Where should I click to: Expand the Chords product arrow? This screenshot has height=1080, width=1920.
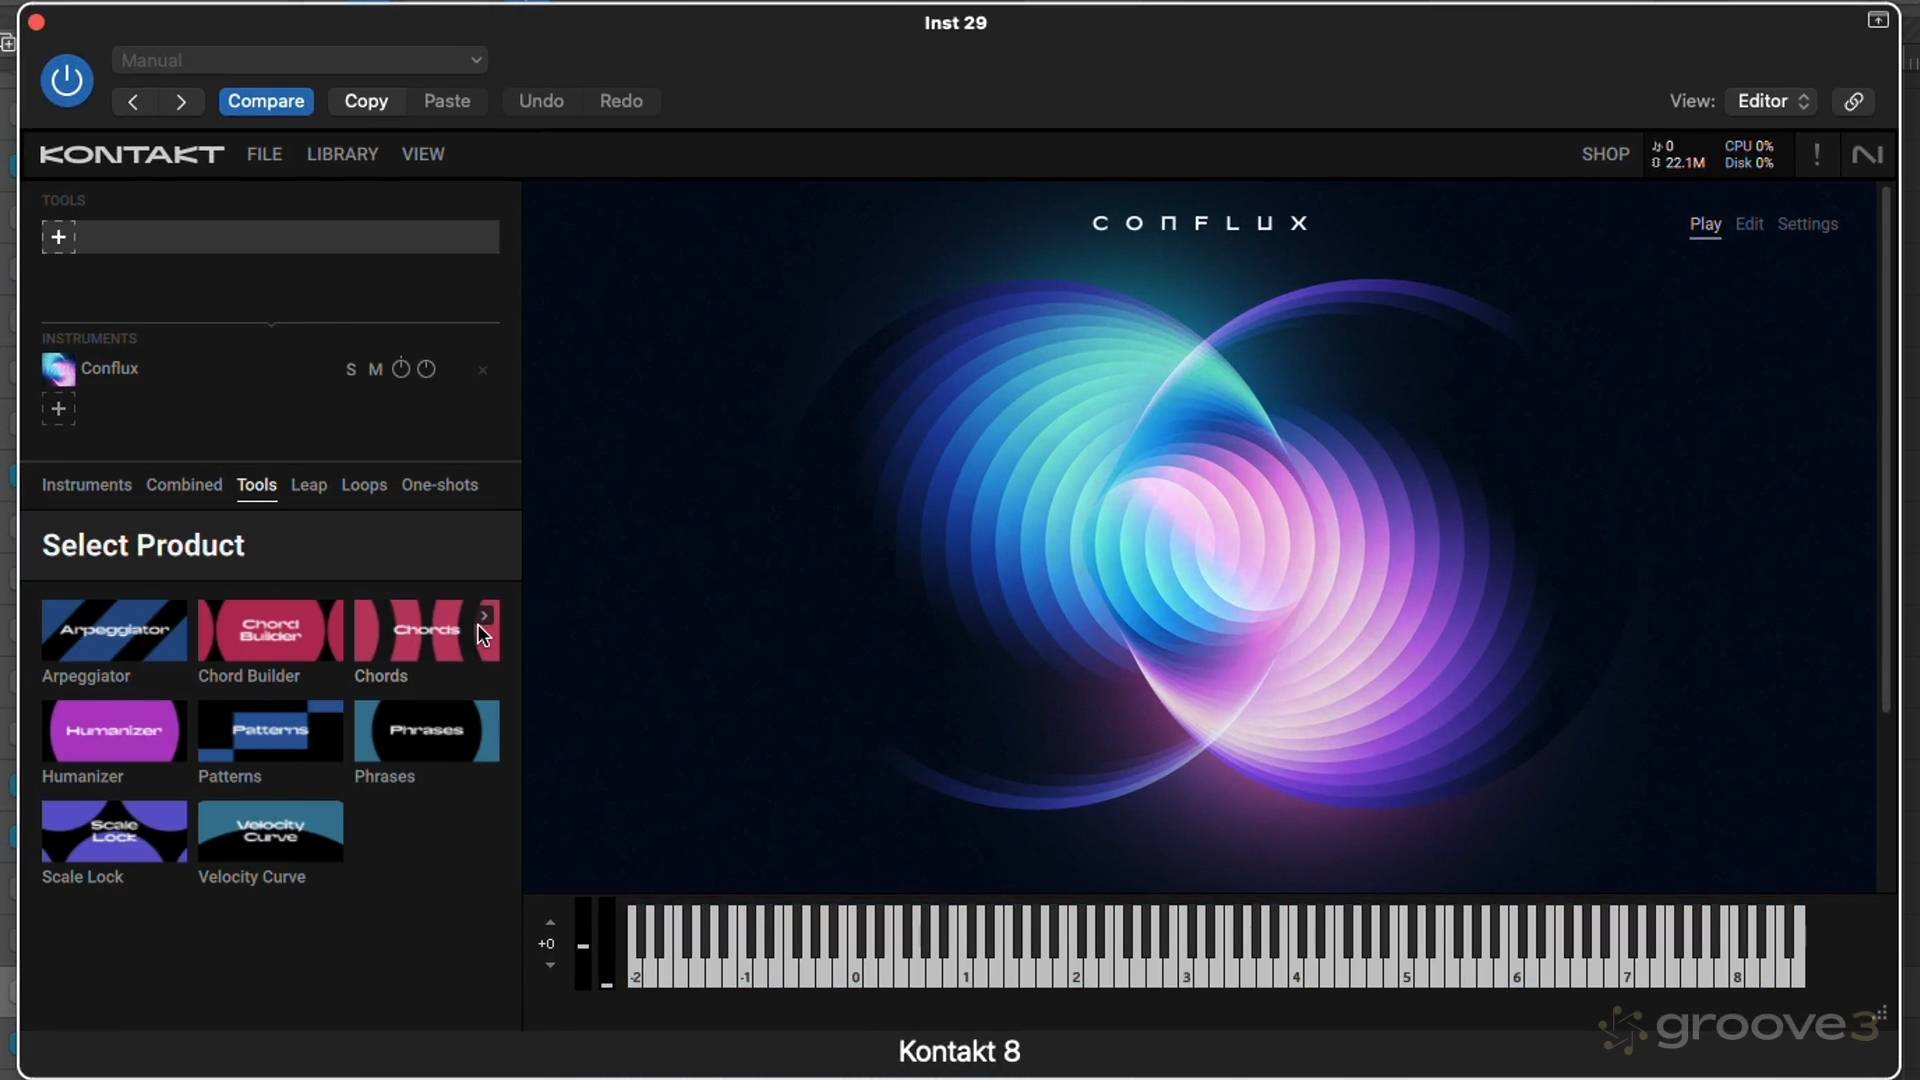[x=485, y=615]
